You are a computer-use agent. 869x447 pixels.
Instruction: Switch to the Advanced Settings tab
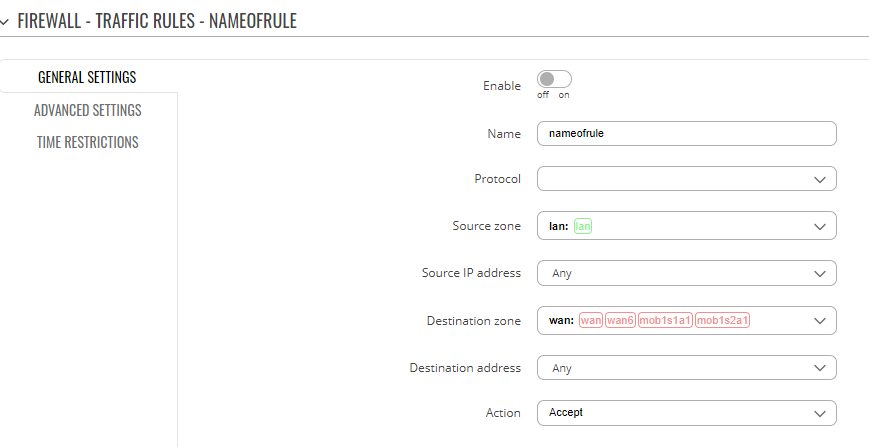pos(88,110)
